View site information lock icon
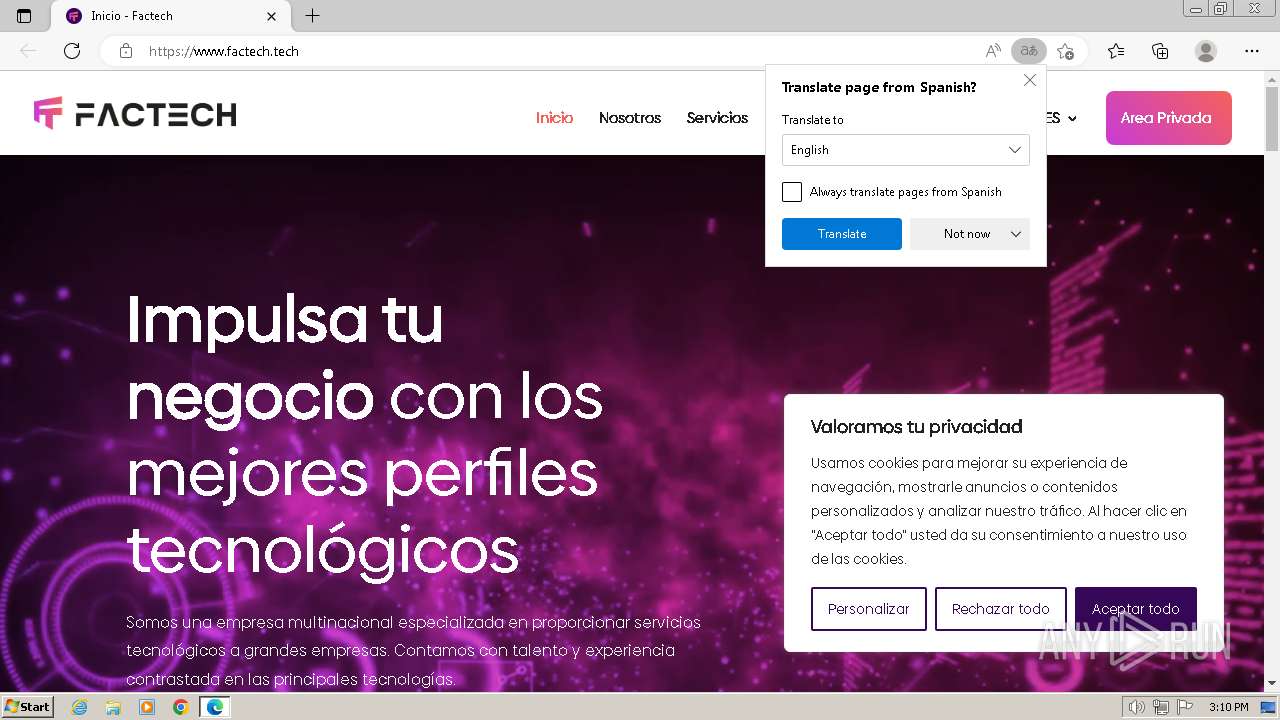 coord(126,51)
